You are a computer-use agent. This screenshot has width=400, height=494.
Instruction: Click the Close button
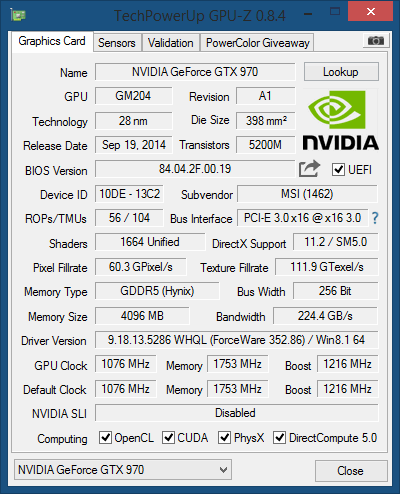(x=351, y=471)
